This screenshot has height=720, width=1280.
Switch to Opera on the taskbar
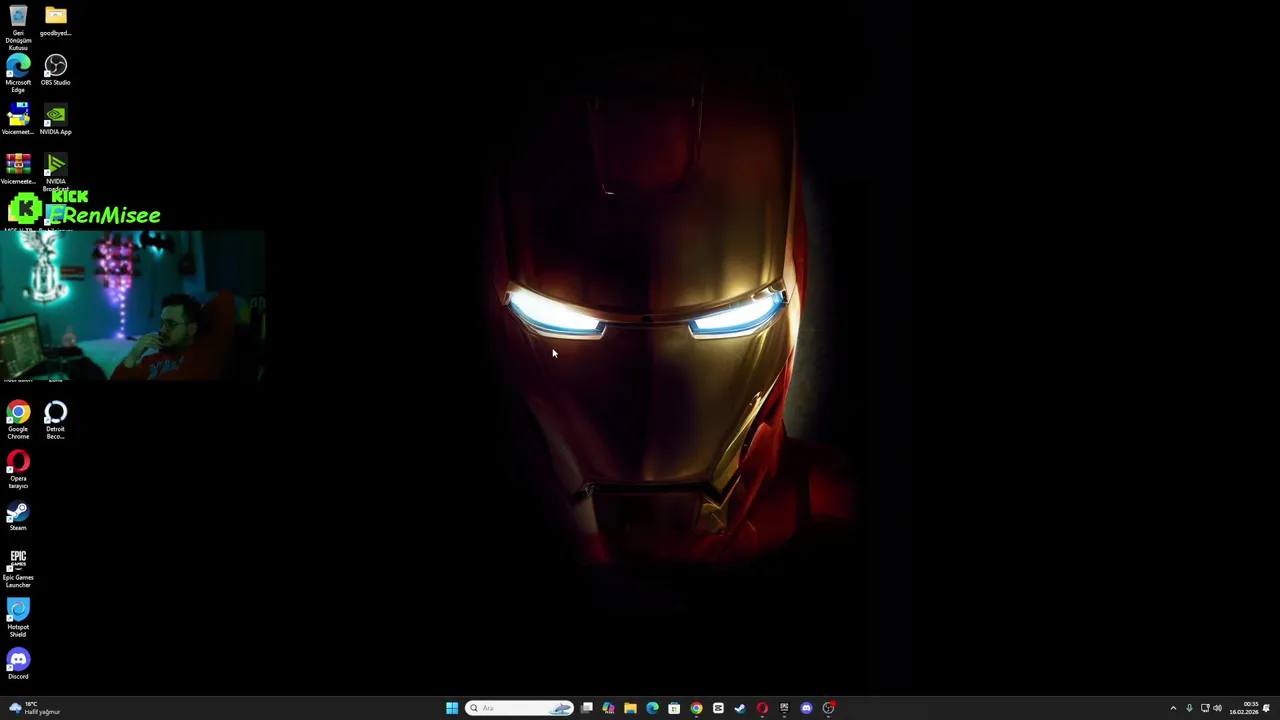click(x=762, y=708)
